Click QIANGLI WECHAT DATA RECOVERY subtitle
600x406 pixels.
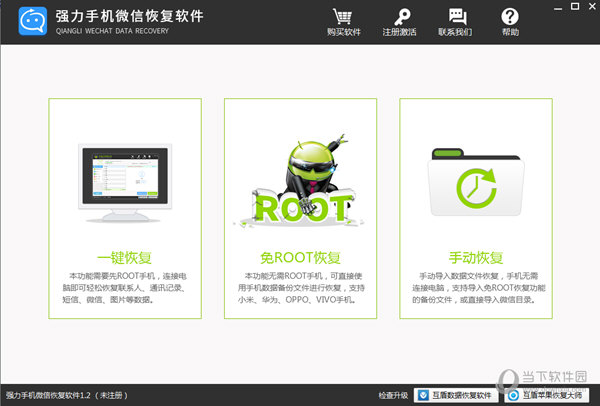pyautogui.click(x=112, y=31)
